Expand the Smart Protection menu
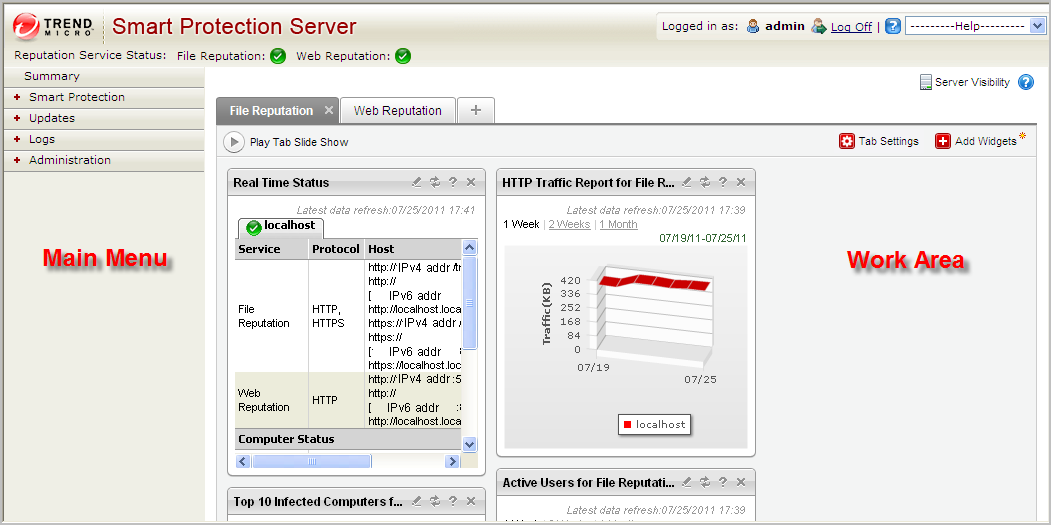 click(x=77, y=97)
